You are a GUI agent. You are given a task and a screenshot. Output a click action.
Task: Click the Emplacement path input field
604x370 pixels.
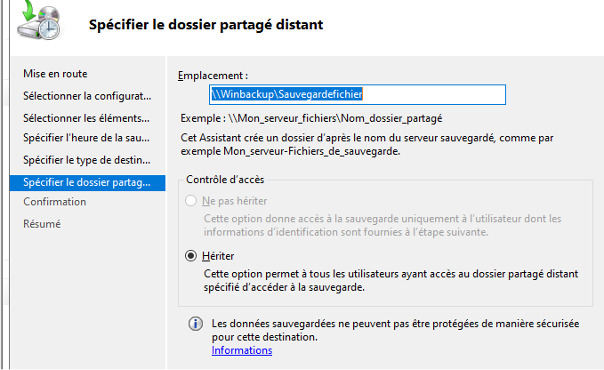(x=357, y=94)
